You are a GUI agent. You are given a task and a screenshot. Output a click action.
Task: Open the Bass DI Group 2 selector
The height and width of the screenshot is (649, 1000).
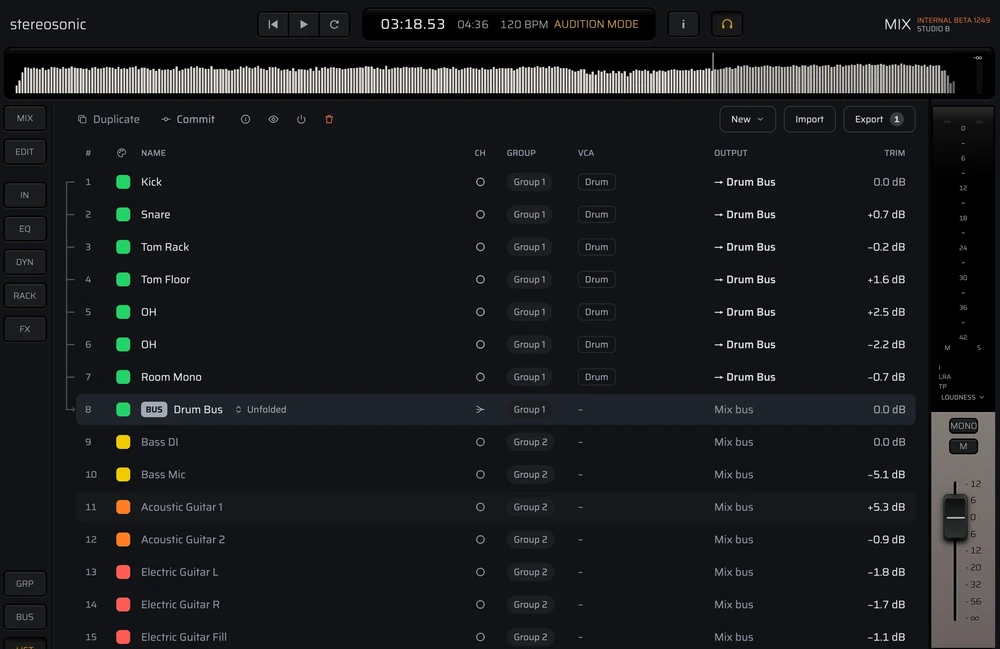click(x=530, y=442)
